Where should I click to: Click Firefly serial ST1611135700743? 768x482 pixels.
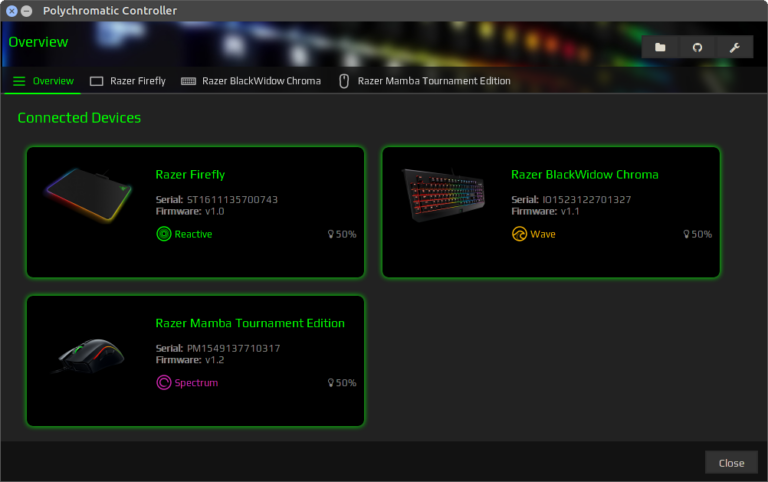tap(232, 199)
